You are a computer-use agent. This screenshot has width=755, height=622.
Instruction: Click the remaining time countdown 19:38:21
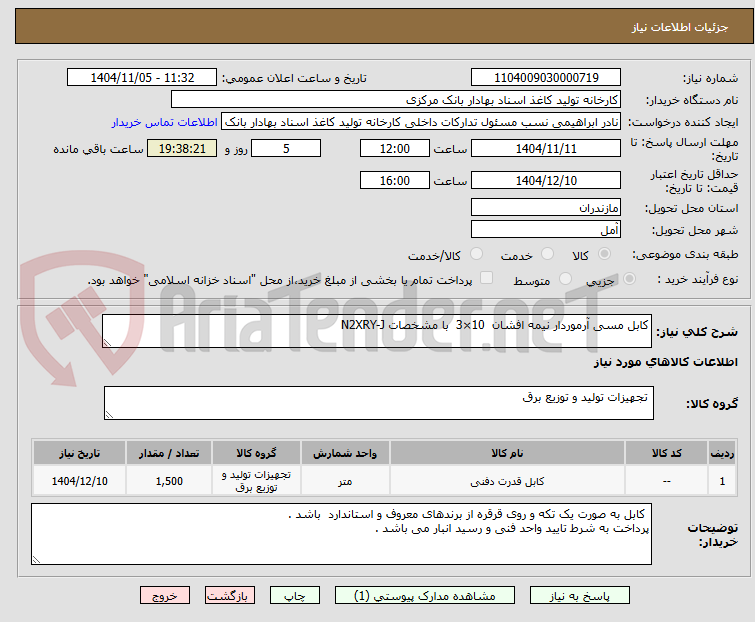[x=182, y=148]
